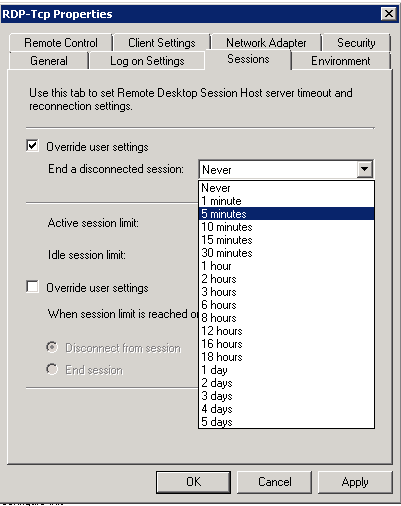The height and width of the screenshot is (506, 401).
Task: Switch to the Log on Settings tab
Action: (x=147, y=61)
